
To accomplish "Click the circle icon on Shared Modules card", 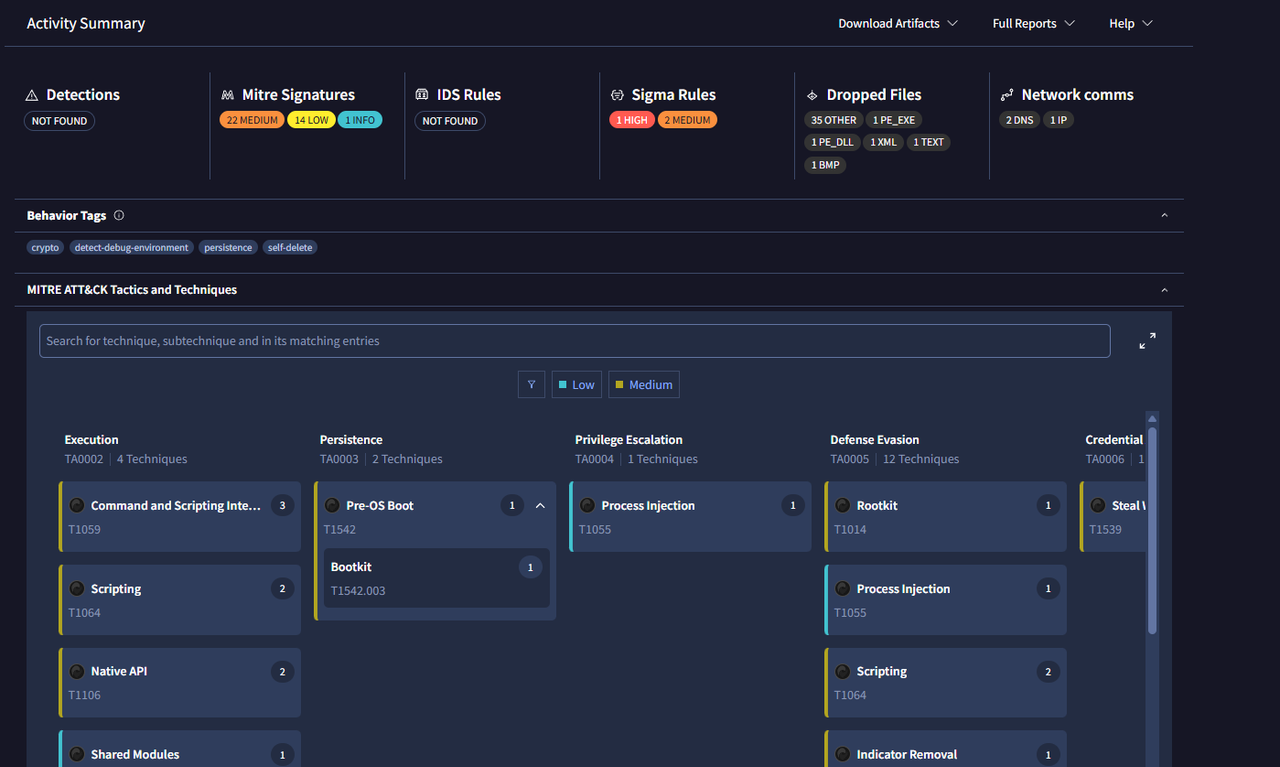I will tap(77, 754).
